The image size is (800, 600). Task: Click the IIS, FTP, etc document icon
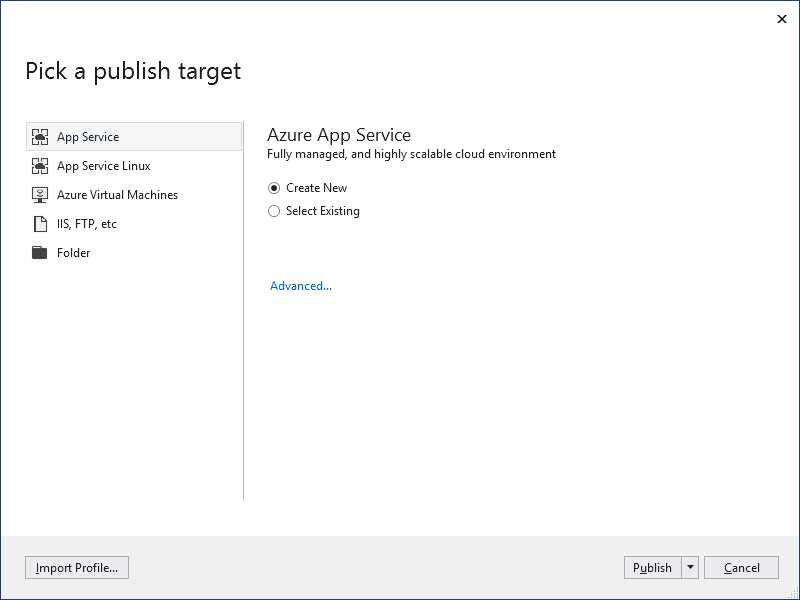coord(41,223)
